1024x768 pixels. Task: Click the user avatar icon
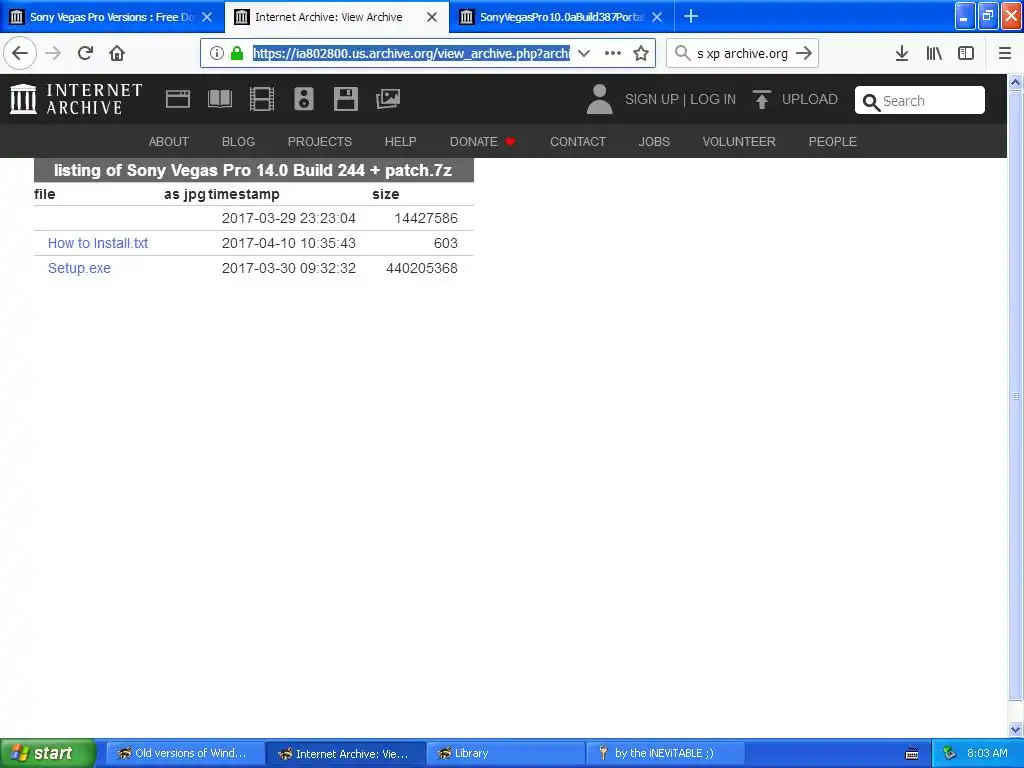pos(600,99)
